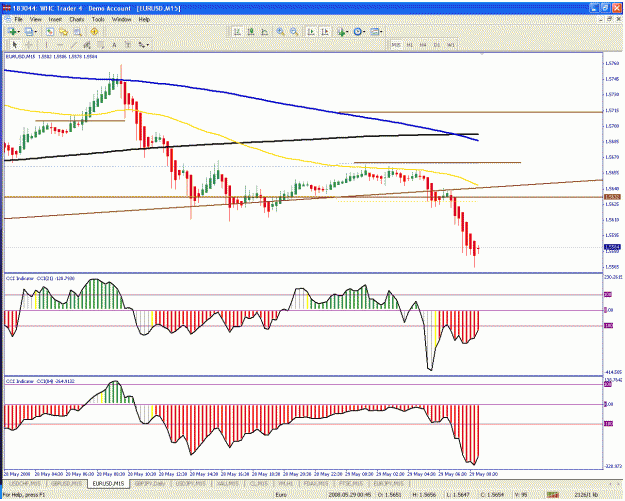Screen dimensions: 625x501
Task: Open the New Chart toolbar icon
Action: click(12, 31)
